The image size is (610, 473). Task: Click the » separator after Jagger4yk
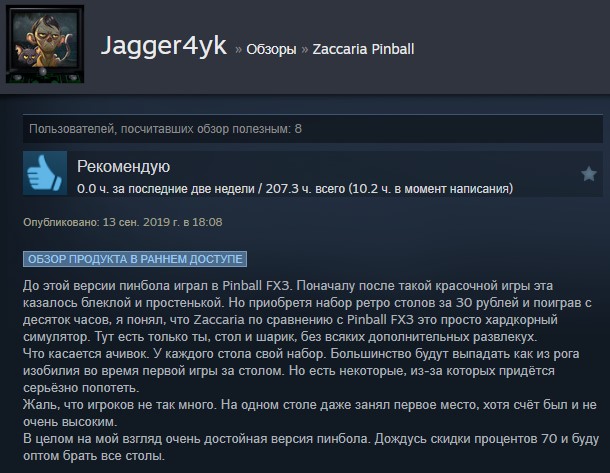point(238,49)
